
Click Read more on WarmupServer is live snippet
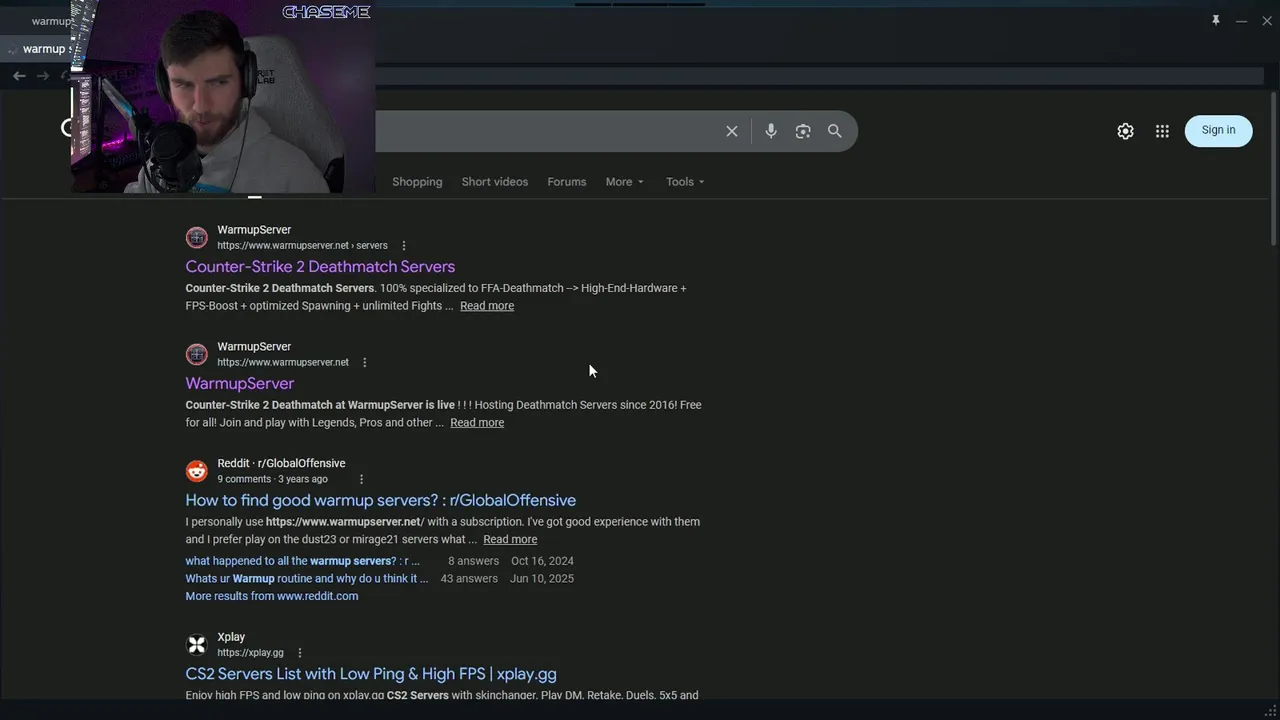[x=477, y=423]
